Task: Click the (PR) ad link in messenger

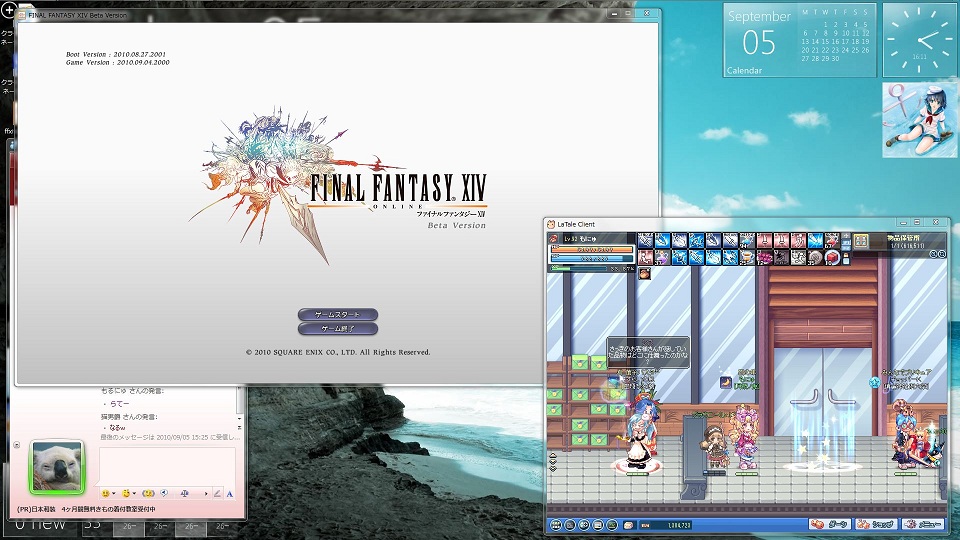Action: (x=86, y=509)
